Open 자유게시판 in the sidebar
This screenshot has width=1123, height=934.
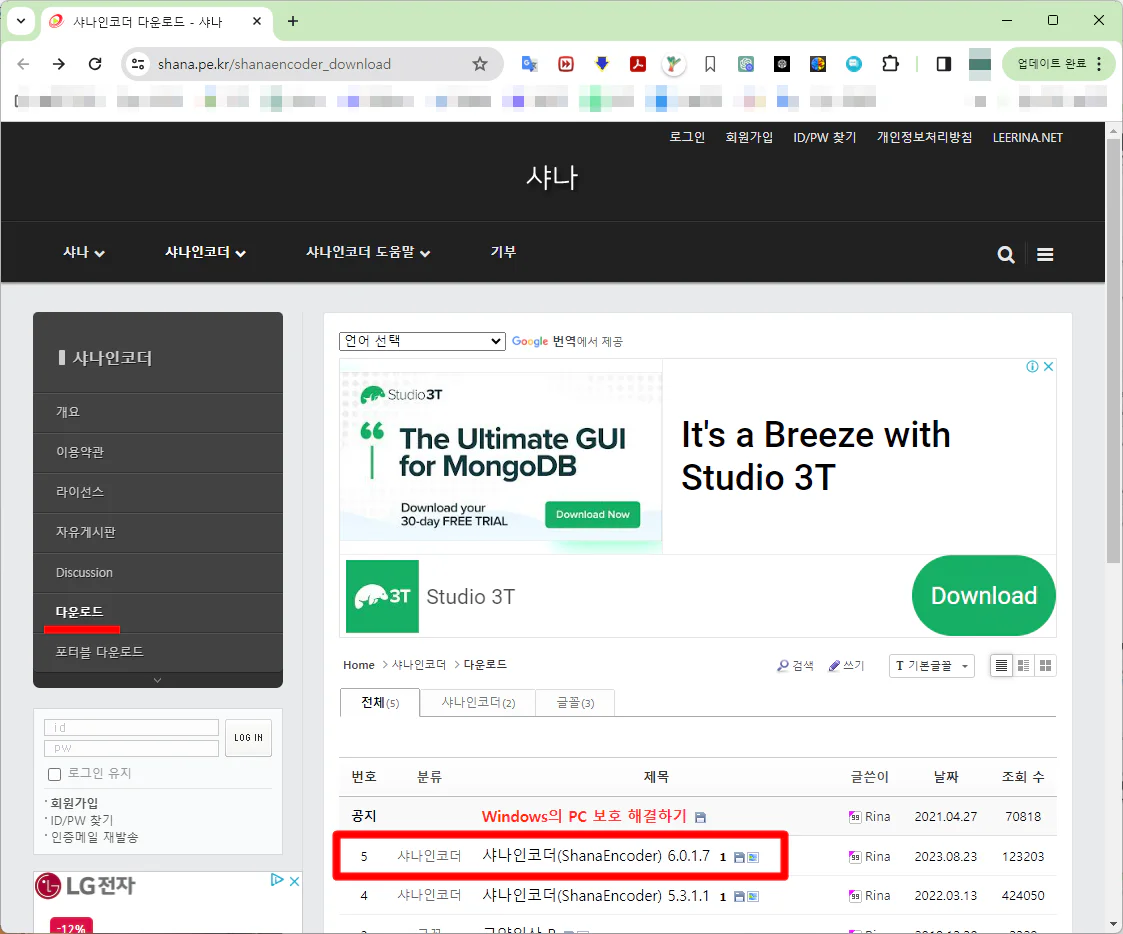tap(158, 532)
